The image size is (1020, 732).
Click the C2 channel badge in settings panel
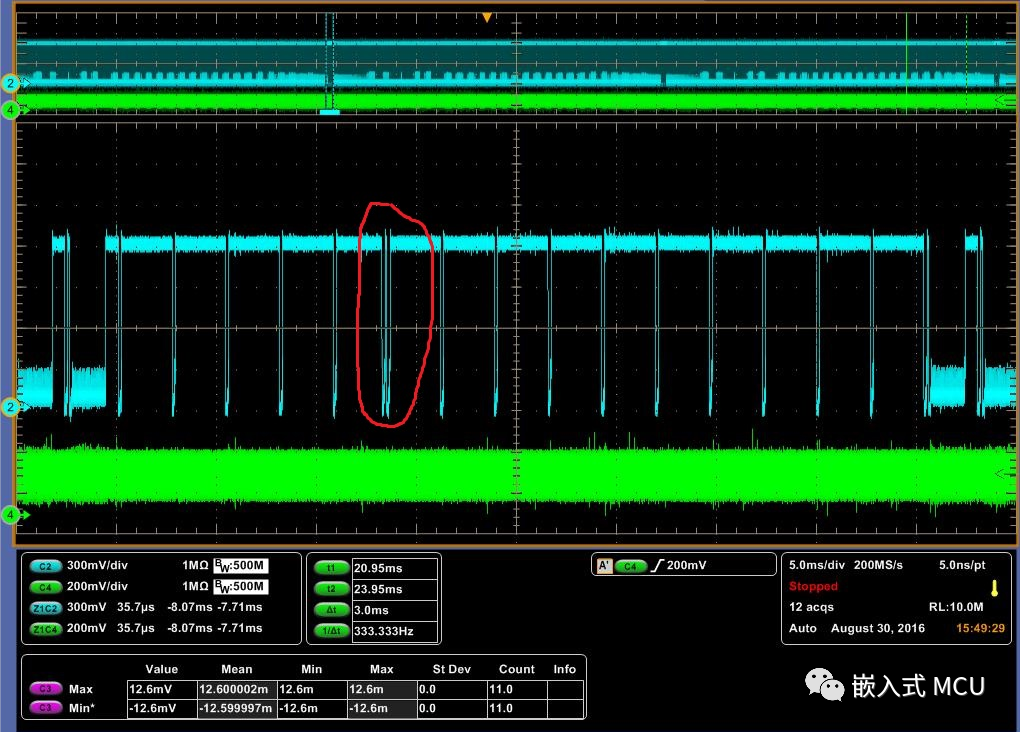46,566
